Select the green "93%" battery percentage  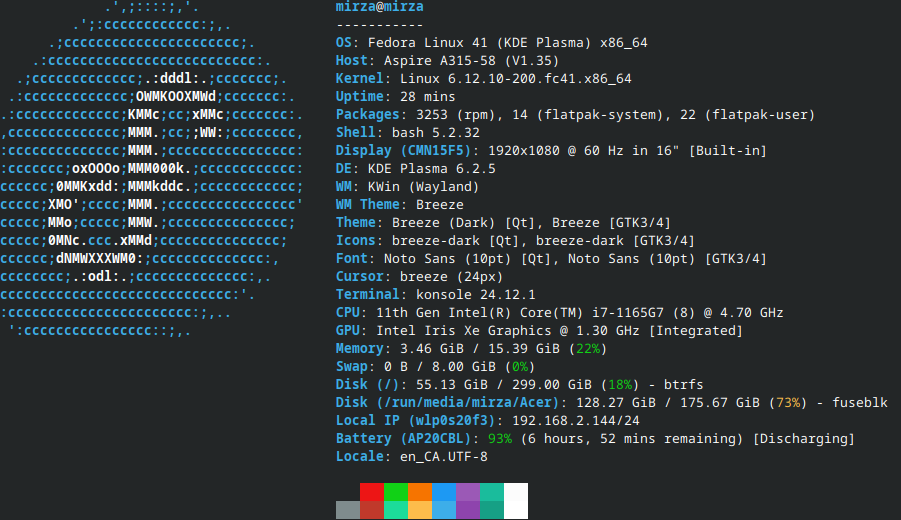pos(500,438)
